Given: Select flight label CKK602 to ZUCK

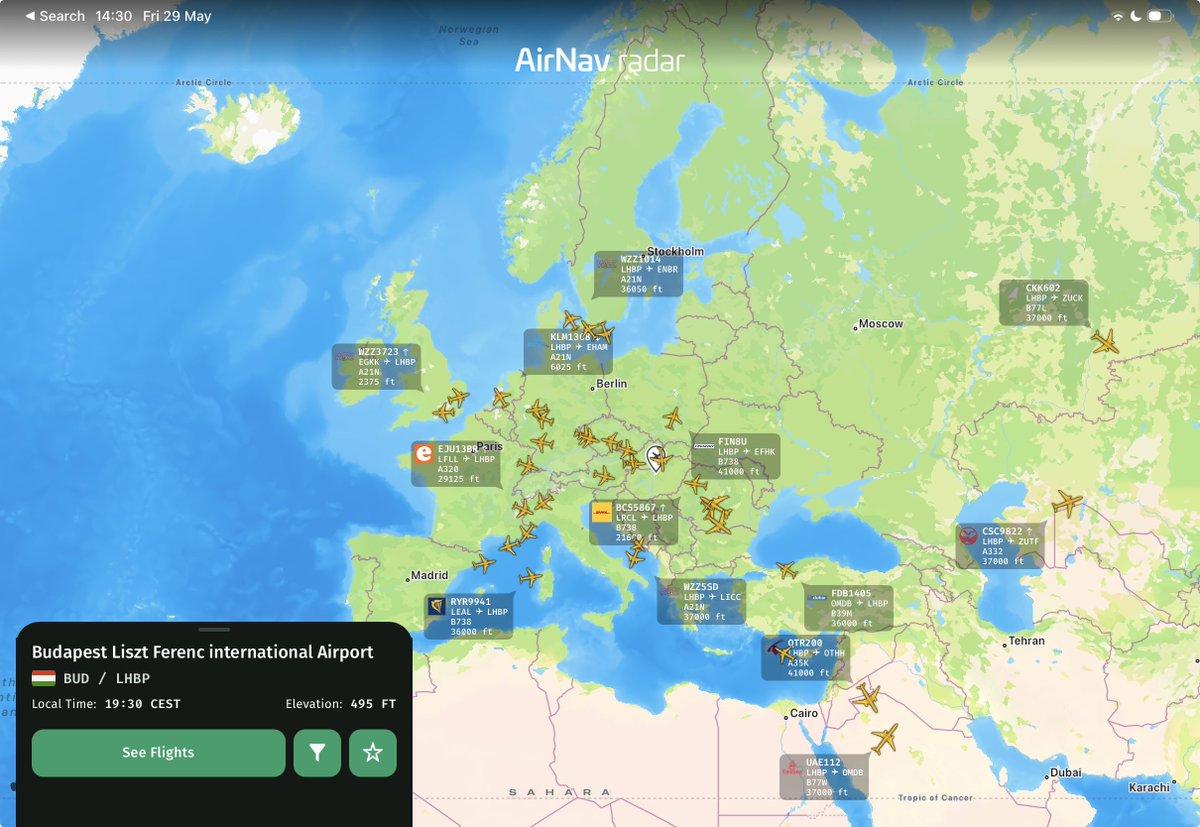Looking at the screenshot, I should click(x=1044, y=302).
